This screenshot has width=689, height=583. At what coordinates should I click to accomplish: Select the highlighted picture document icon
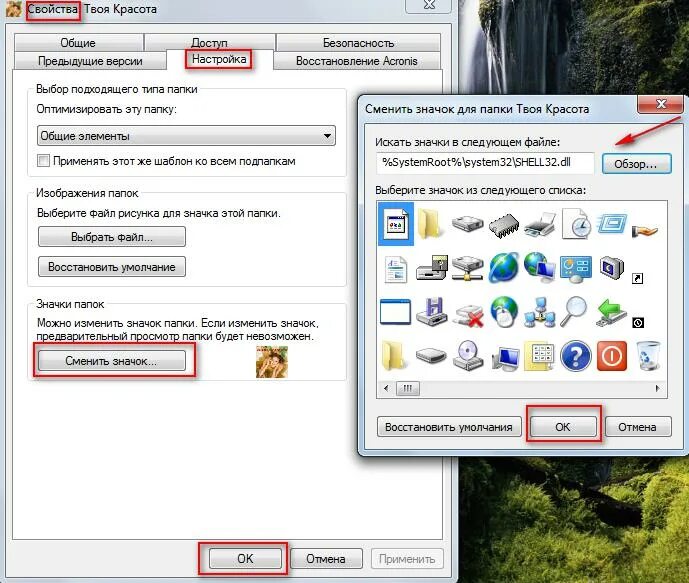(395, 224)
